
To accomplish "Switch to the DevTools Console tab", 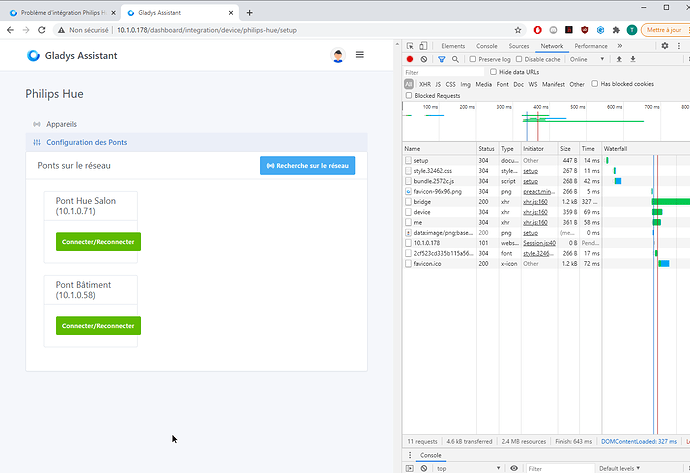I will (487, 46).
